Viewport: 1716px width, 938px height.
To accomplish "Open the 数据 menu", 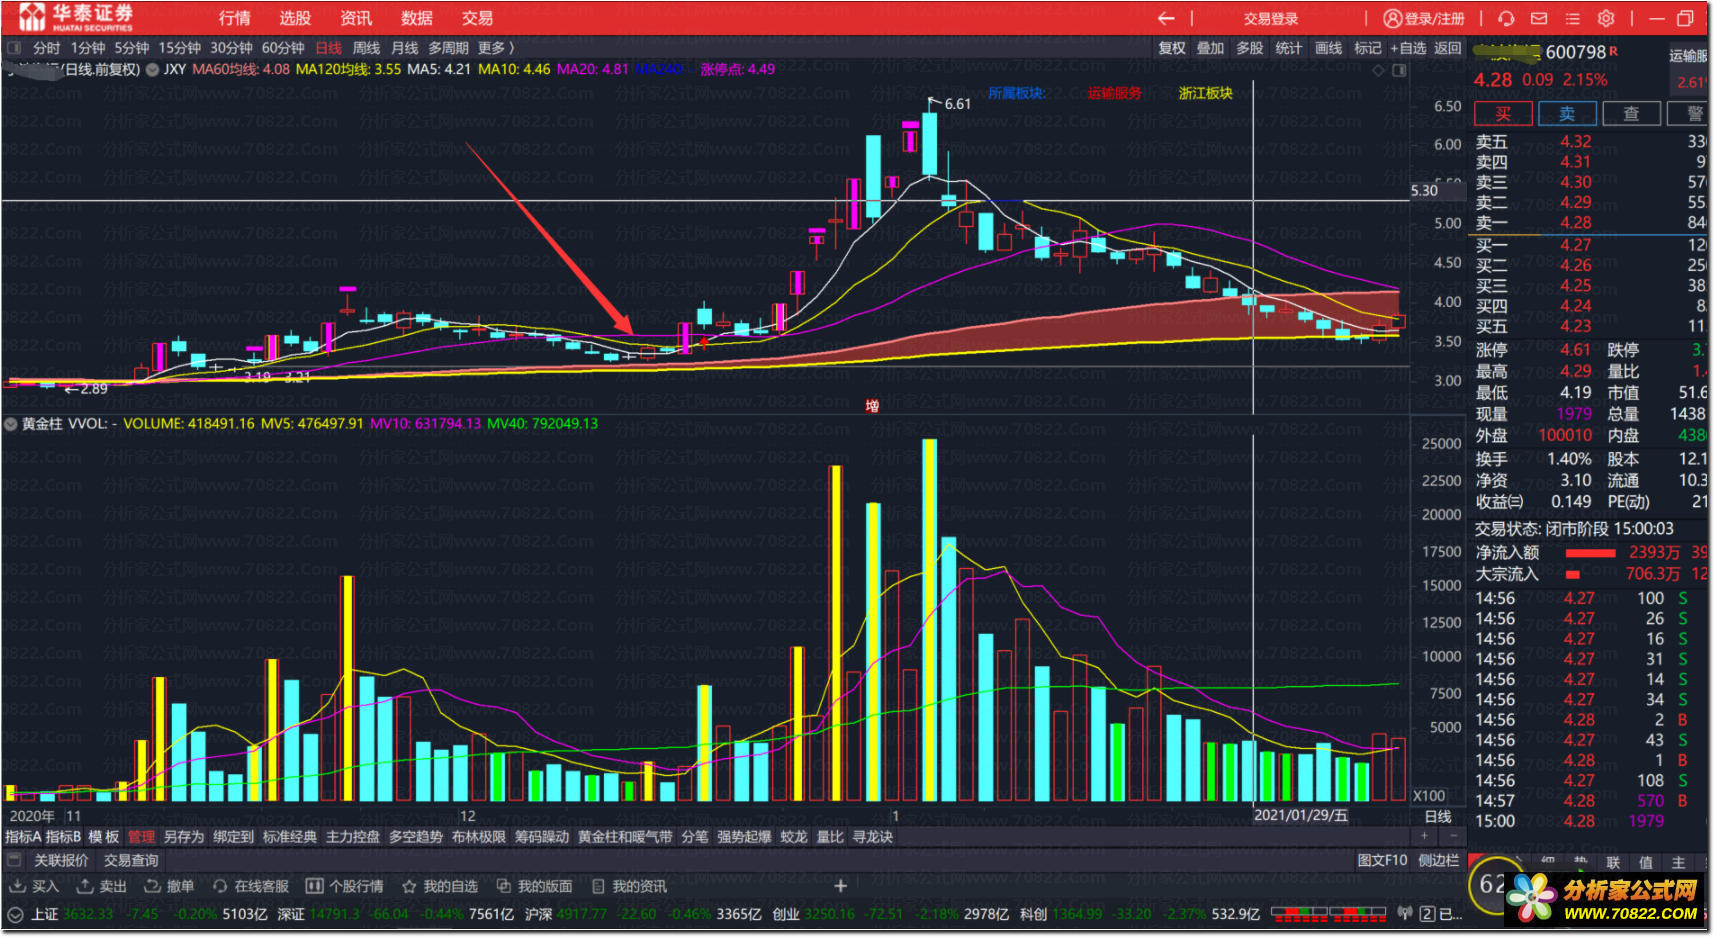I will point(417,18).
